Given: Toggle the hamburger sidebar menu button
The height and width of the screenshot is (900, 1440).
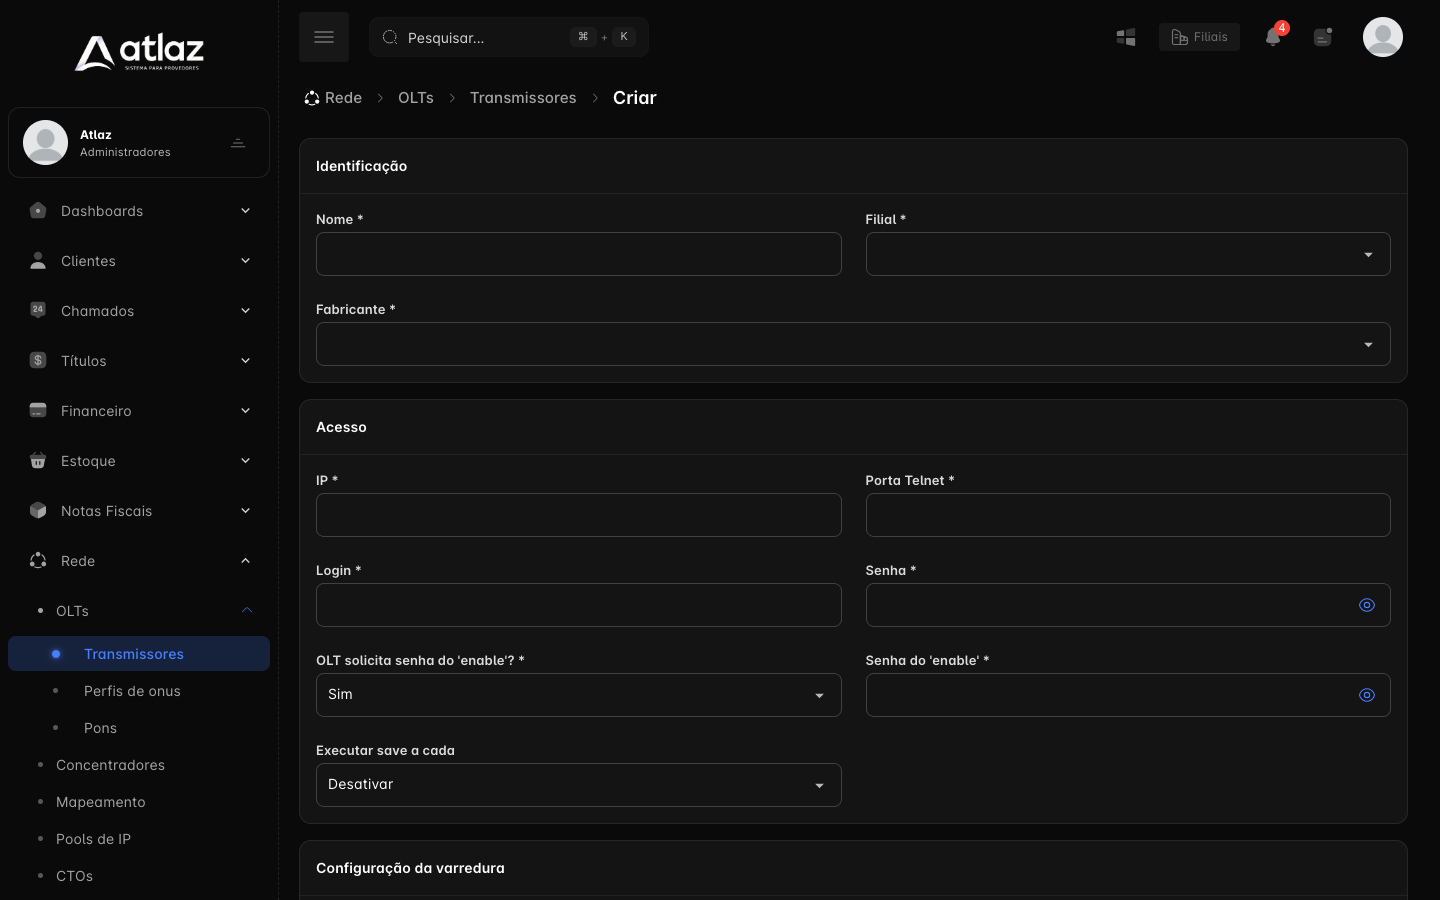Looking at the screenshot, I should [x=324, y=37].
